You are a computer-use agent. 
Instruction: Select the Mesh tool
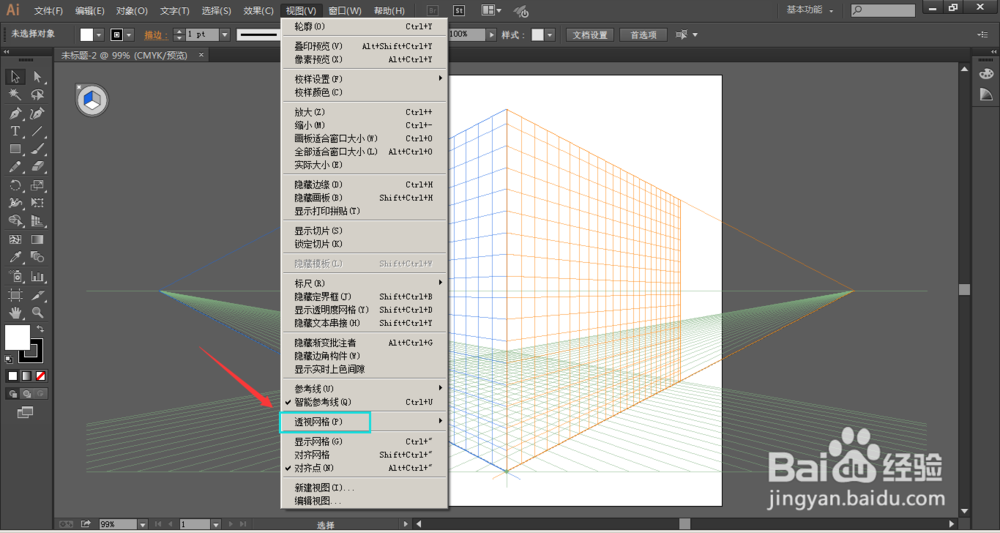point(15,240)
